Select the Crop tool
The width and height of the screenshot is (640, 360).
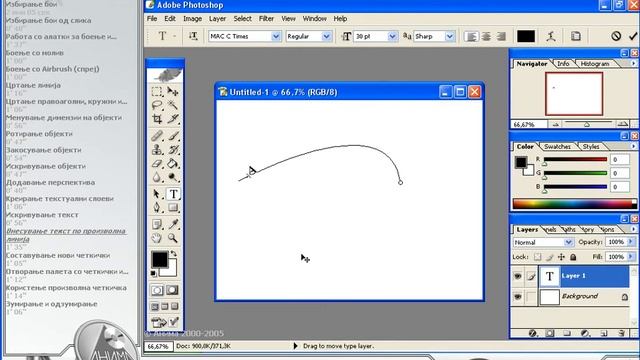[x=157, y=119]
